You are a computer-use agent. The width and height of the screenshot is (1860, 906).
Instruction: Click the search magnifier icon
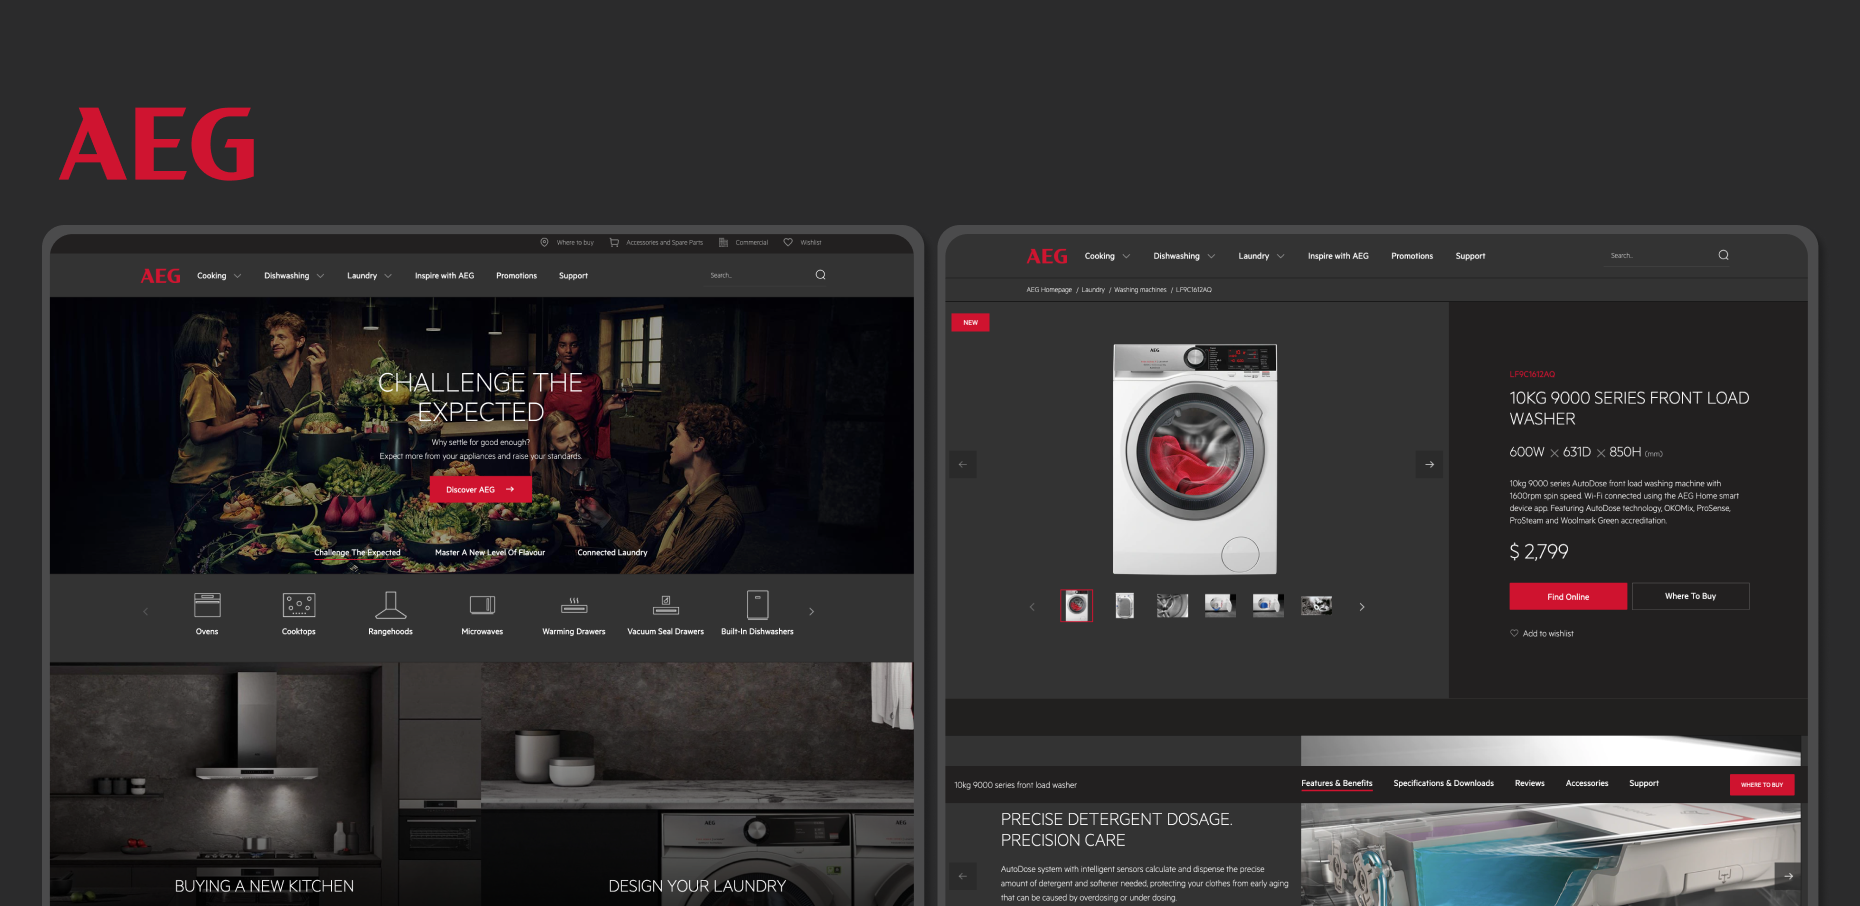[820, 275]
